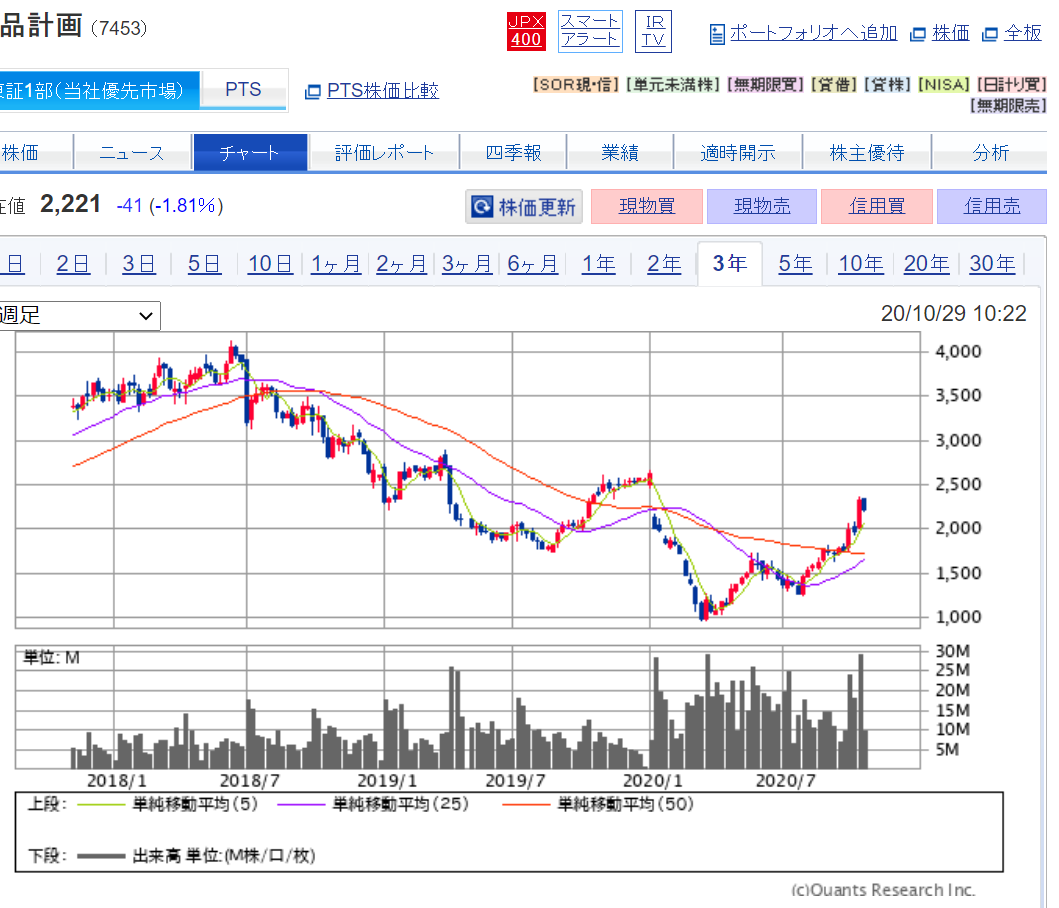Open the 適時開示 tab
This screenshot has width=1059, height=908.
point(738,153)
